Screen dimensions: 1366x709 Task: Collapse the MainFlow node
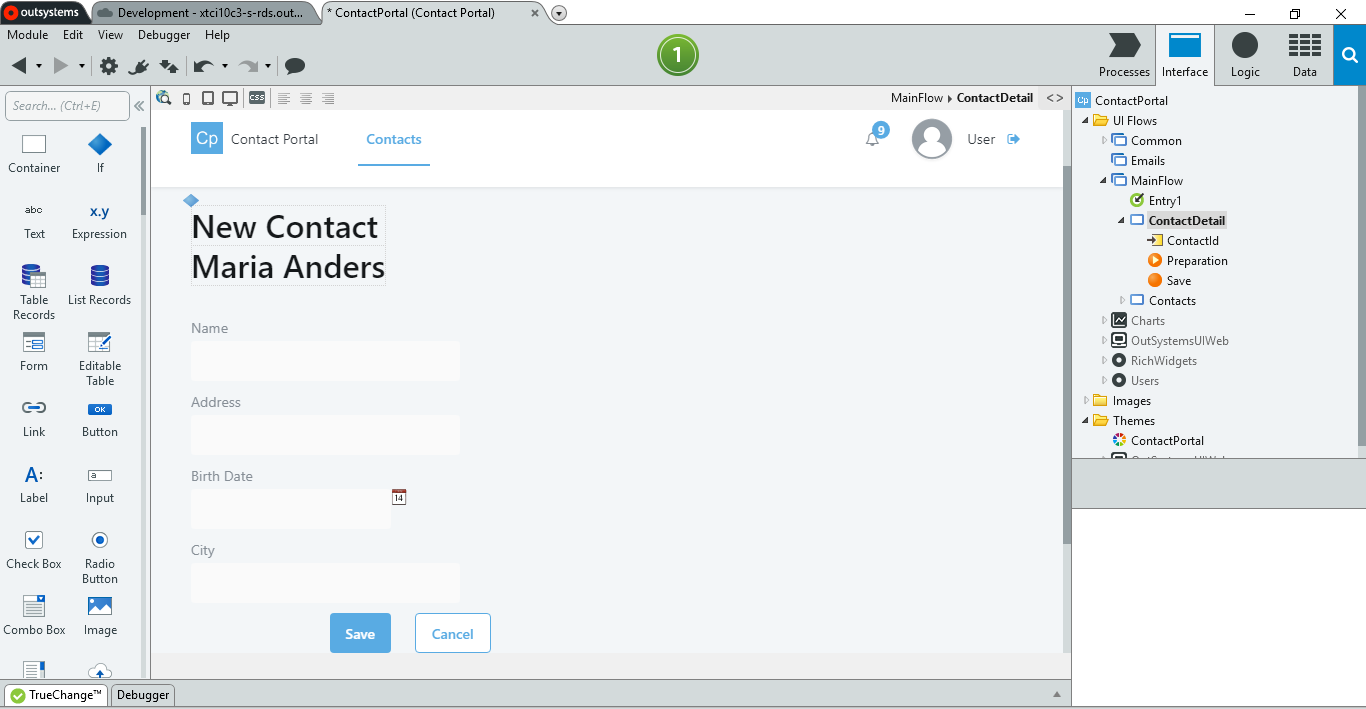pyautogui.click(x=1104, y=181)
